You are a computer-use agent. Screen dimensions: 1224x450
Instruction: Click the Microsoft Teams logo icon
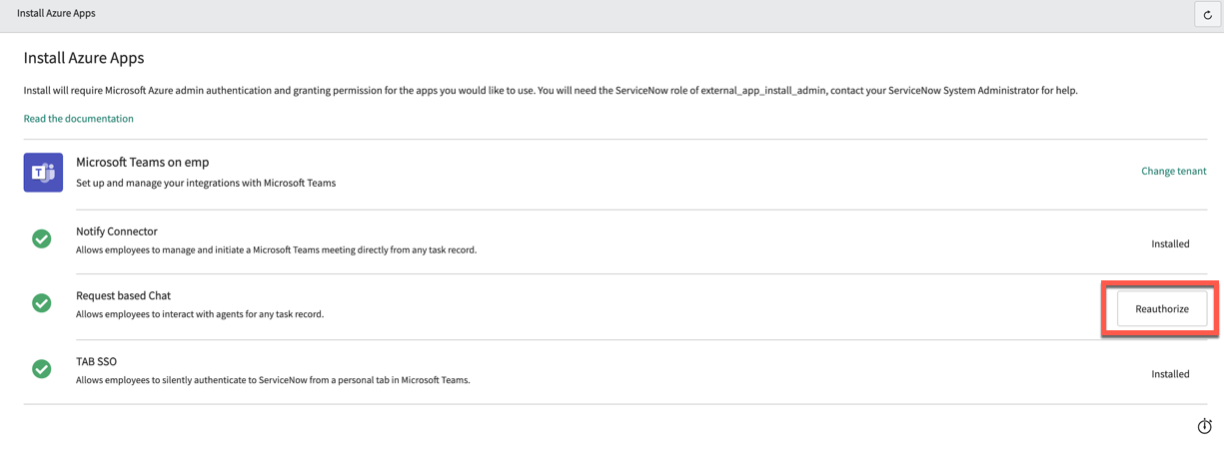click(43, 173)
